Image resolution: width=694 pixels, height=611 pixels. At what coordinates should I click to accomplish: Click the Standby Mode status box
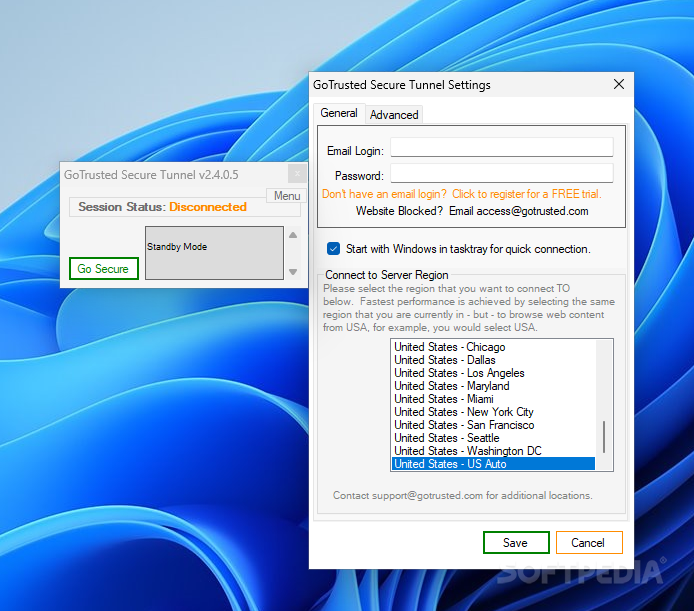point(215,253)
